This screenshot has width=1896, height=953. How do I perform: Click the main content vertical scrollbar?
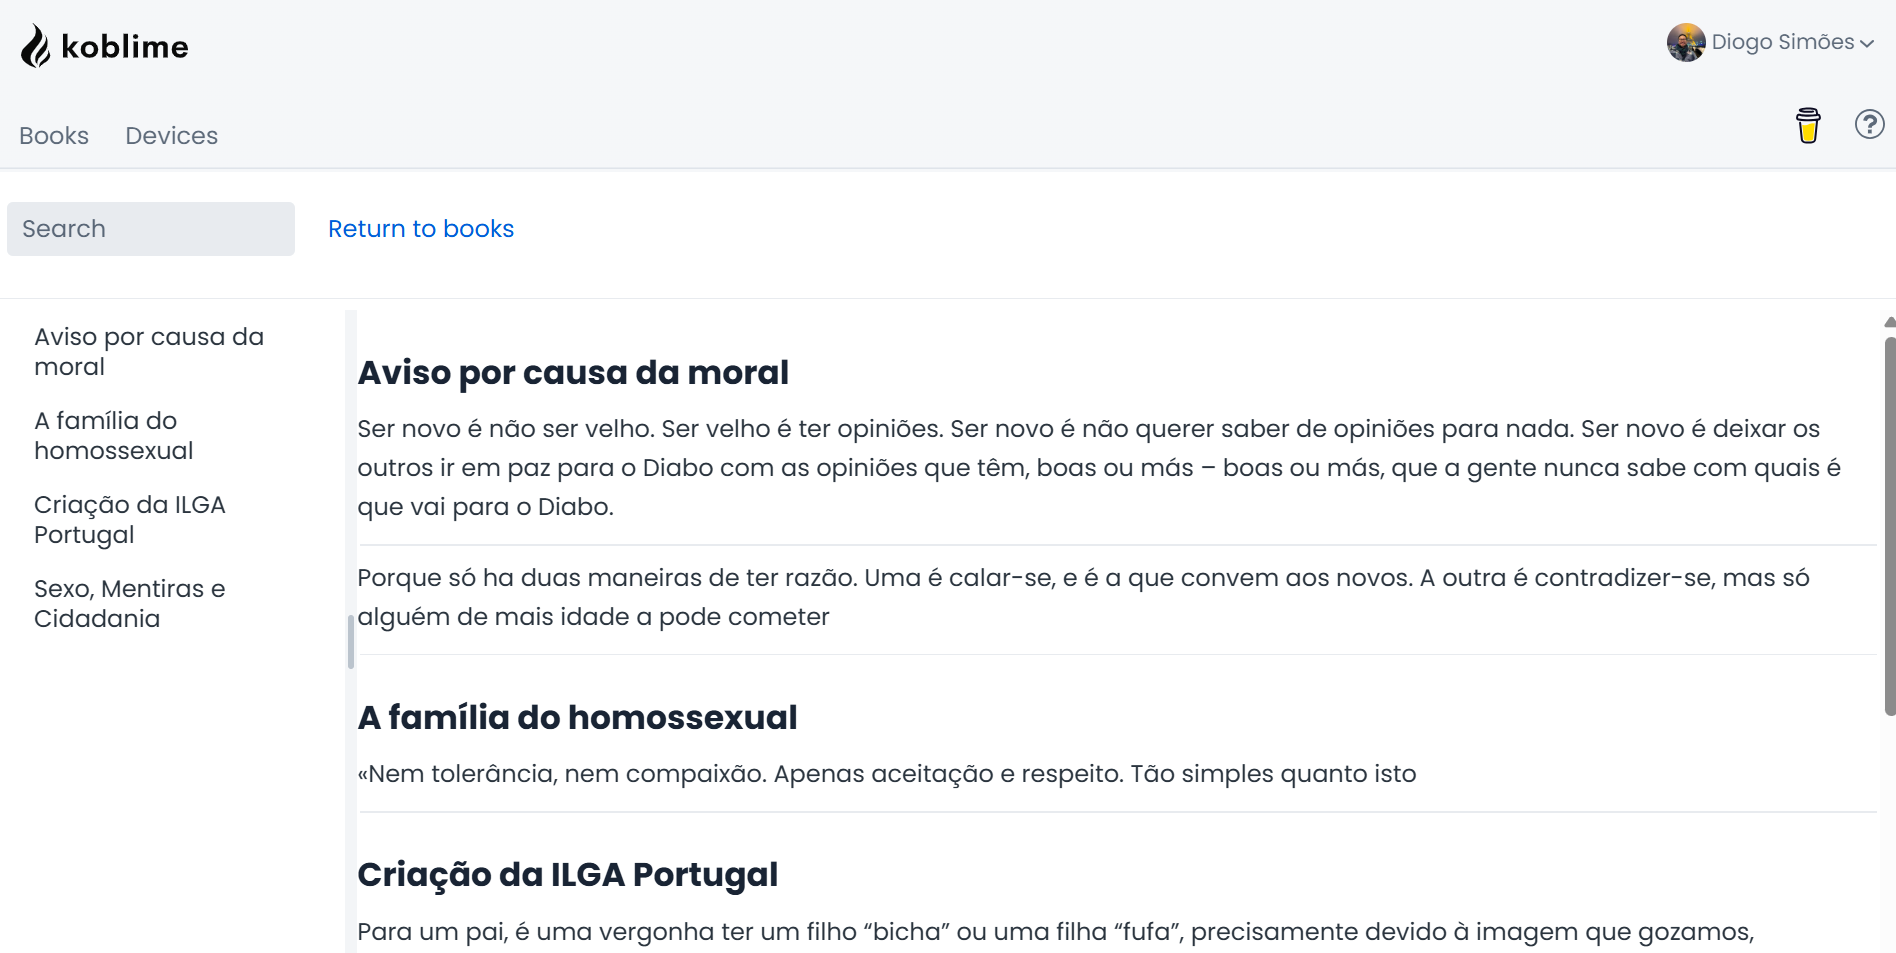(x=1889, y=526)
